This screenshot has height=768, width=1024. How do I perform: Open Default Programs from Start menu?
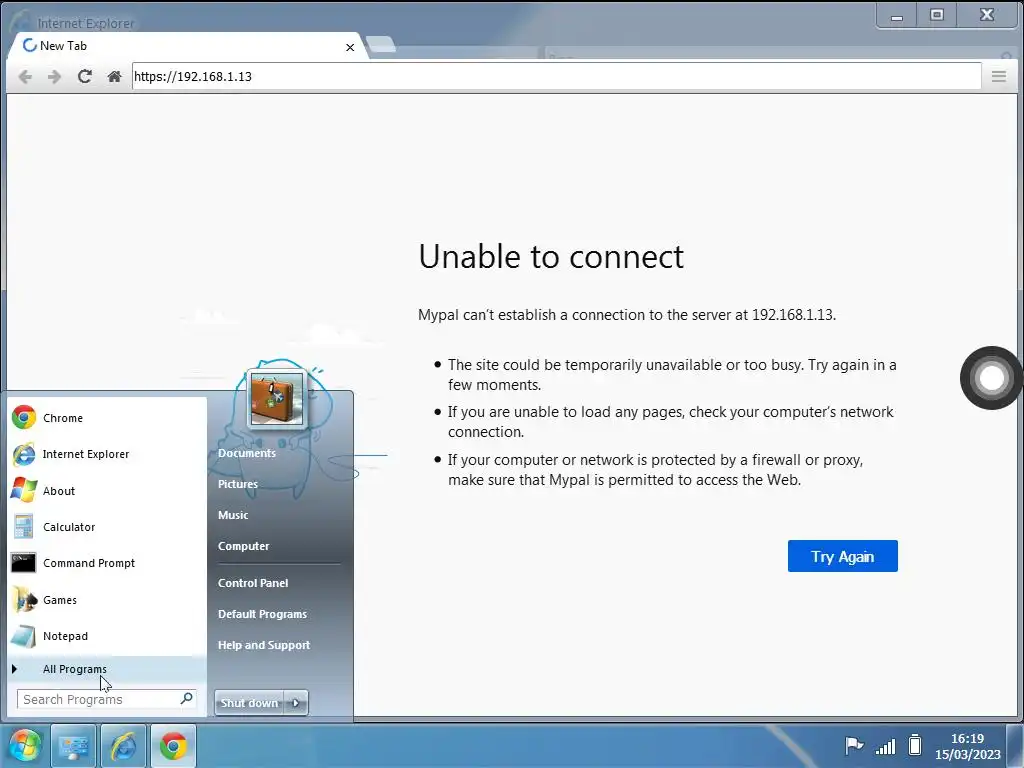(263, 614)
